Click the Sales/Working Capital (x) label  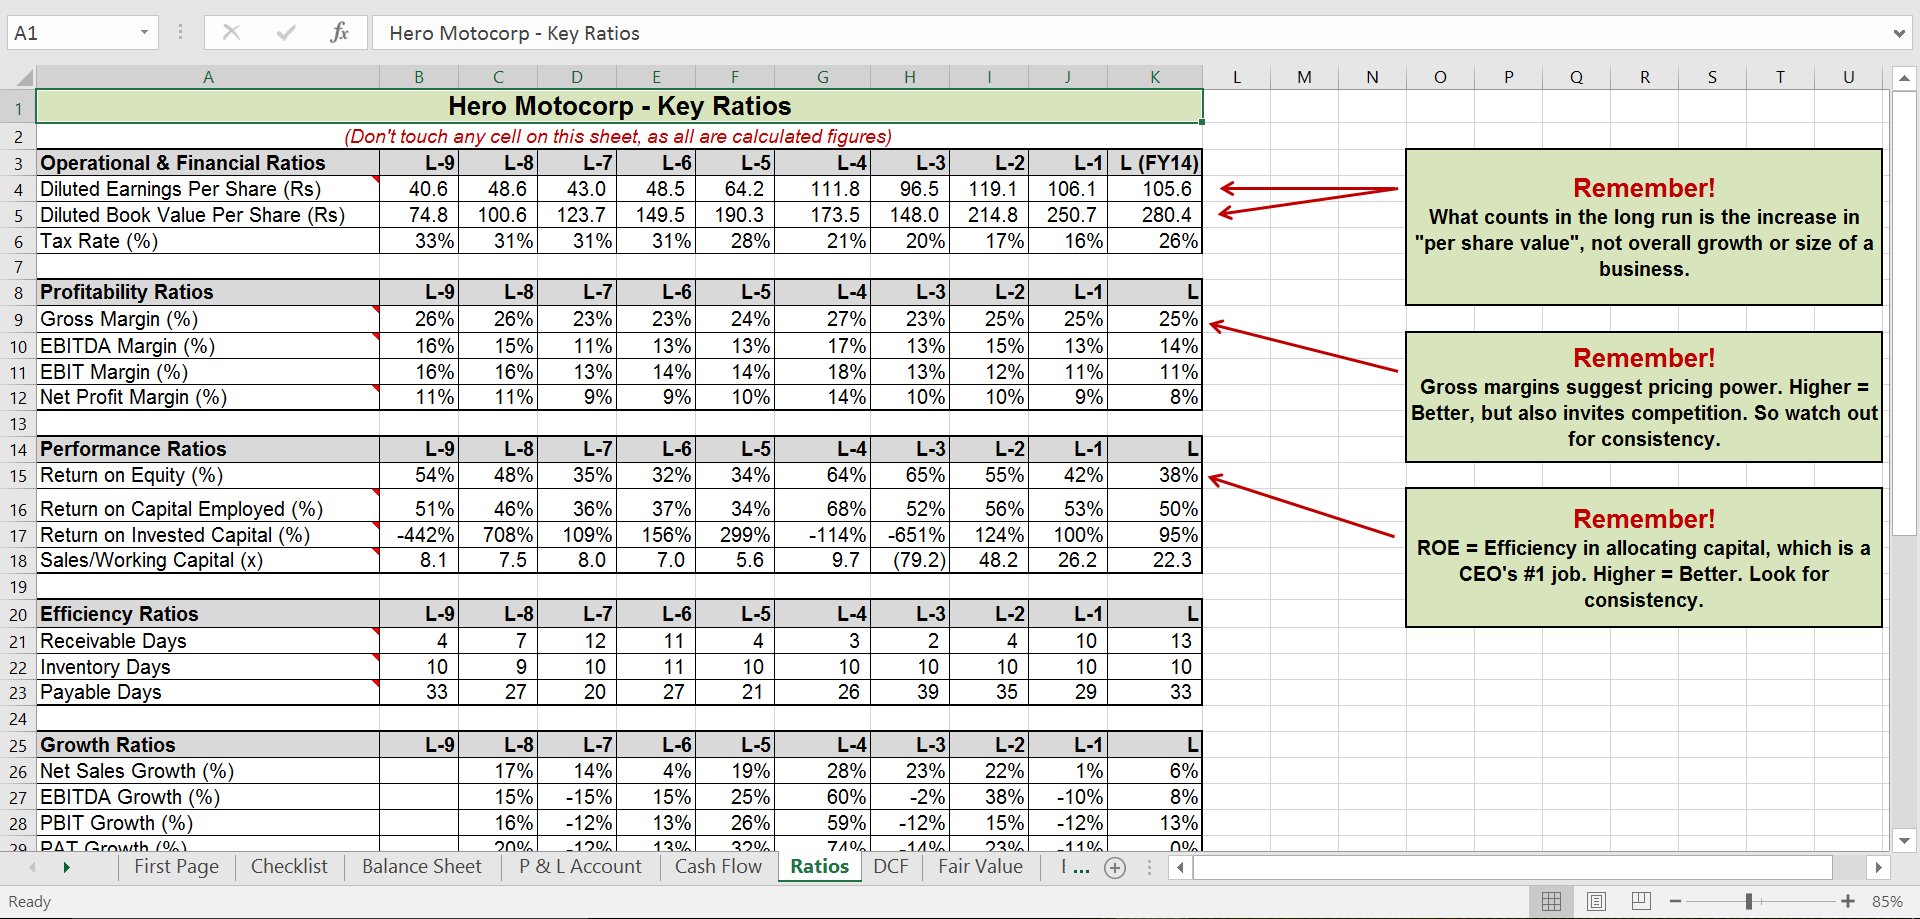coord(151,560)
